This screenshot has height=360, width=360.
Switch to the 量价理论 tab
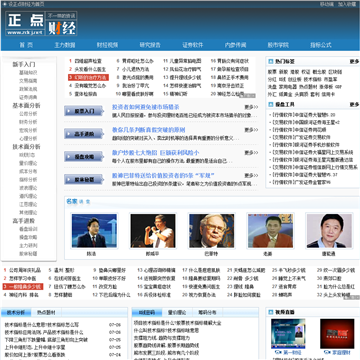(x=177, y=313)
